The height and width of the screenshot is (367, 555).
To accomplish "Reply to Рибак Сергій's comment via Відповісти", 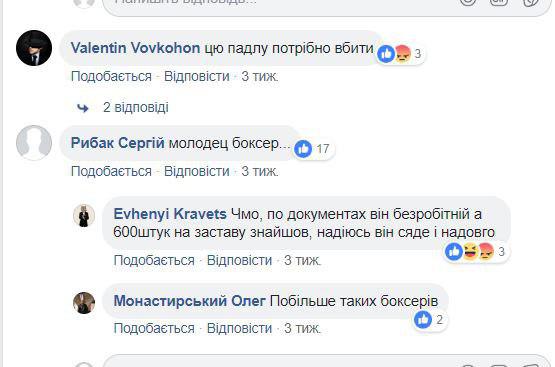I will click(197, 171).
